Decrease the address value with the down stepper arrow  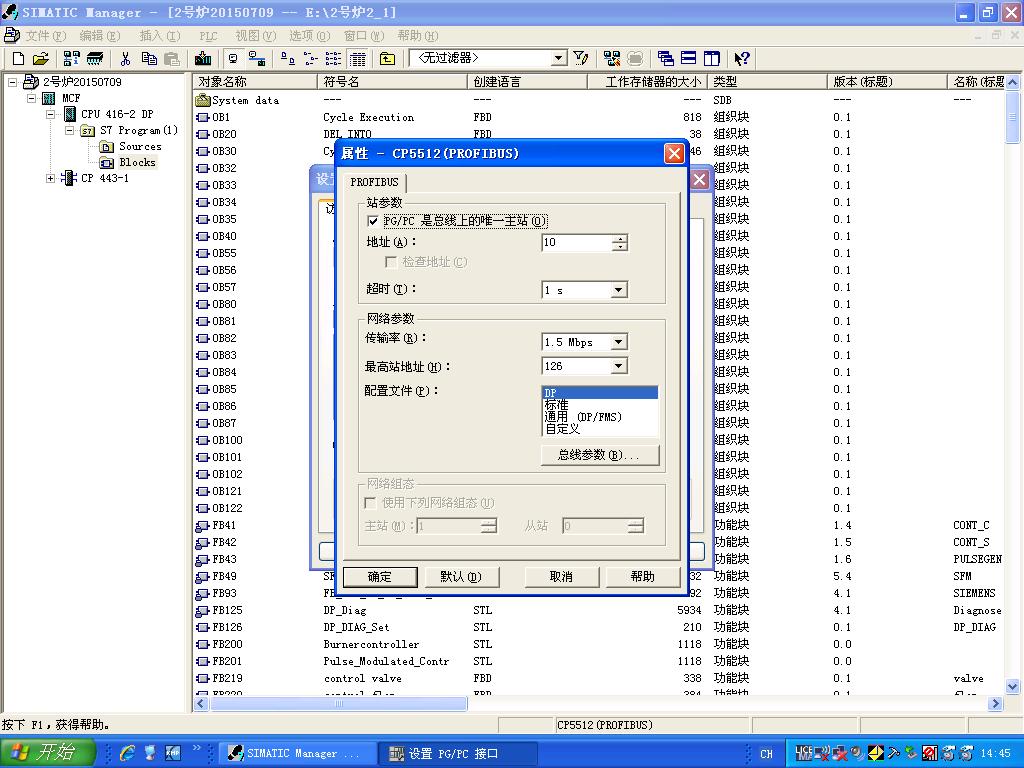(x=620, y=248)
